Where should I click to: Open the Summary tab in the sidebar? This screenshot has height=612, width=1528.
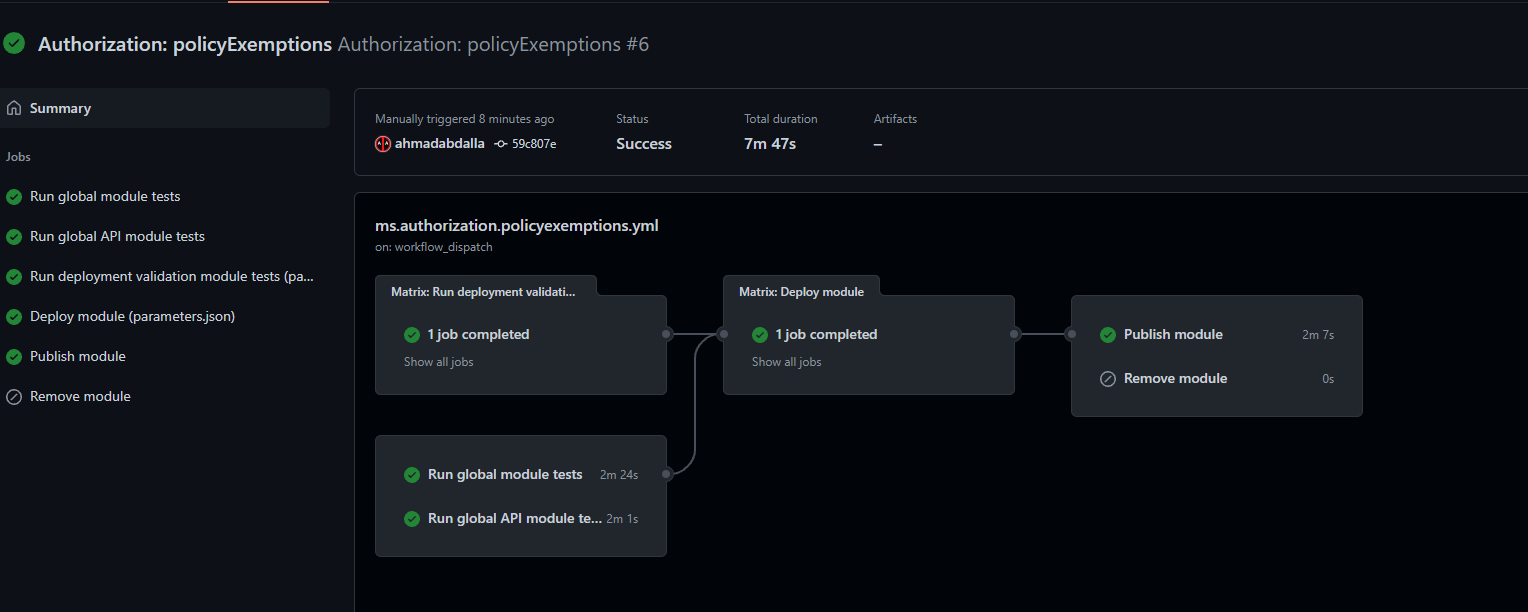pos(60,108)
